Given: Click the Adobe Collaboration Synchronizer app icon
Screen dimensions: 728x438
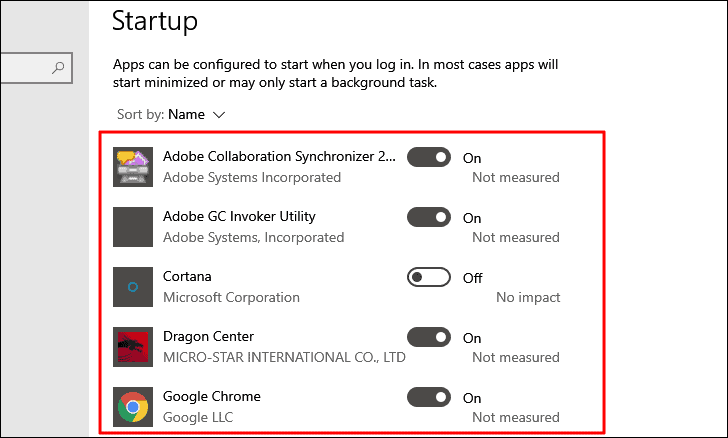Looking at the screenshot, I should [133, 167].
